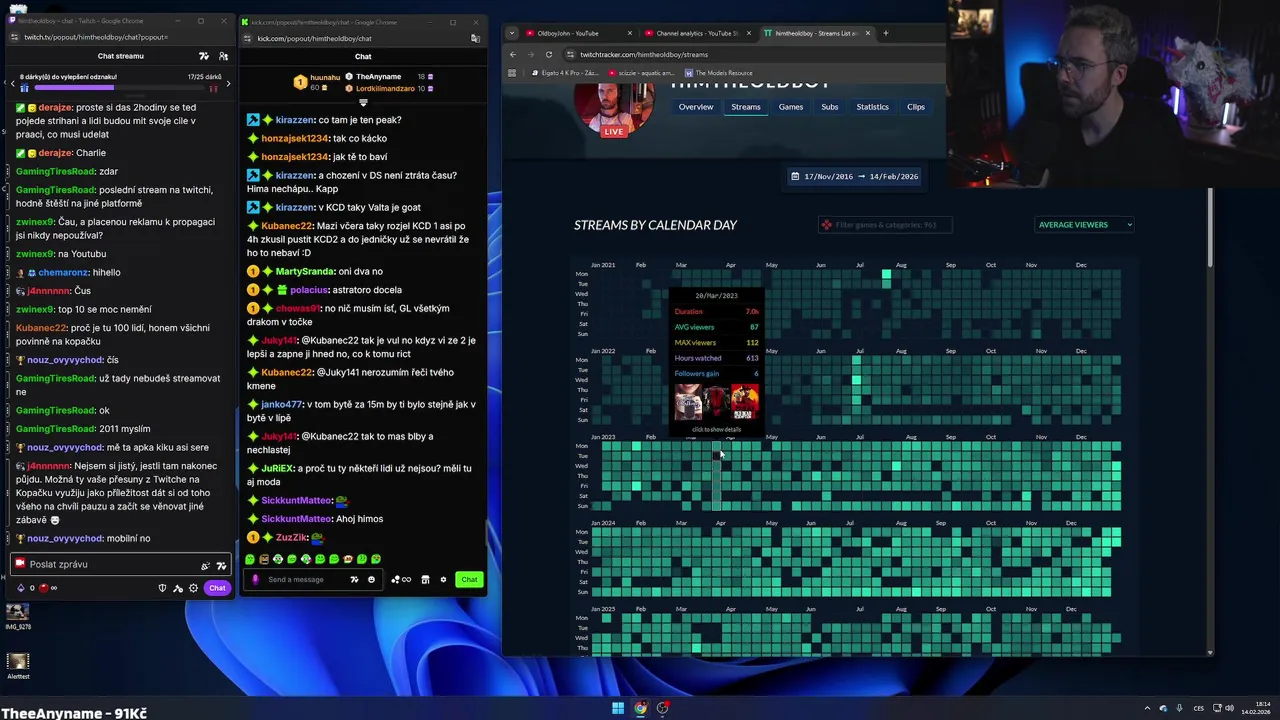
Task: Open Twitch bits balance icon
Action: pyautogui.click(x=21, y=588)
